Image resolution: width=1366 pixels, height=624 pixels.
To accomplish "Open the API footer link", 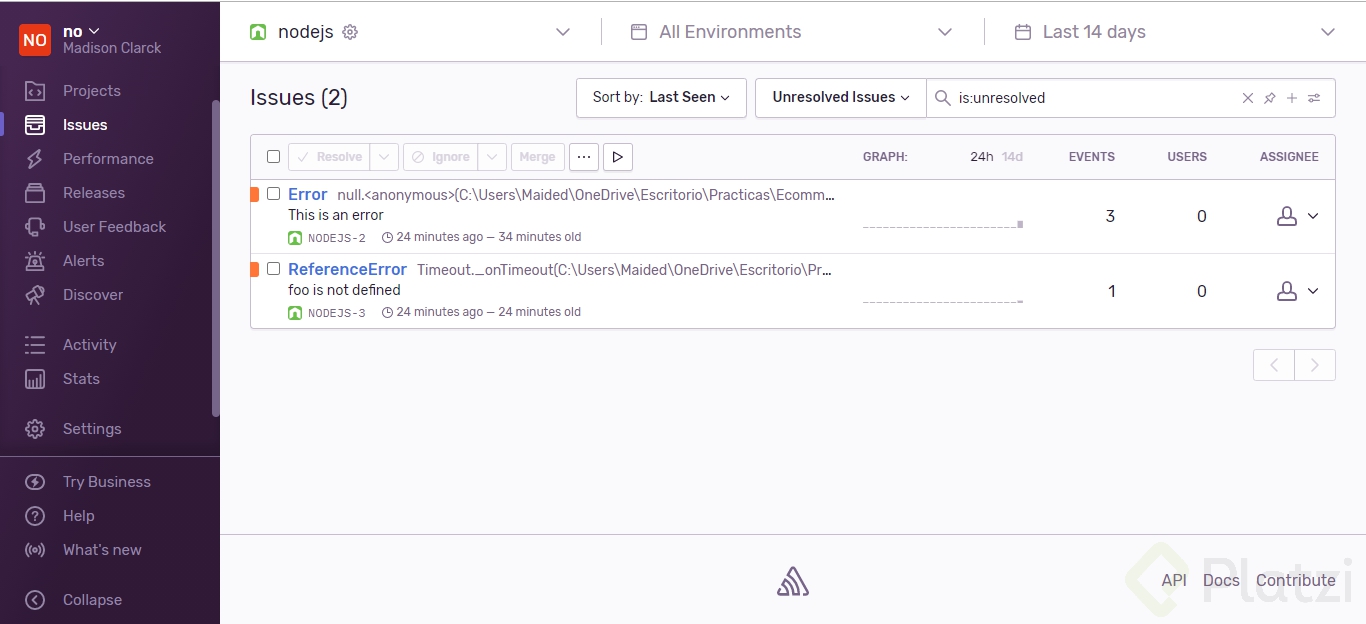I will click(x=1174, y=581).
